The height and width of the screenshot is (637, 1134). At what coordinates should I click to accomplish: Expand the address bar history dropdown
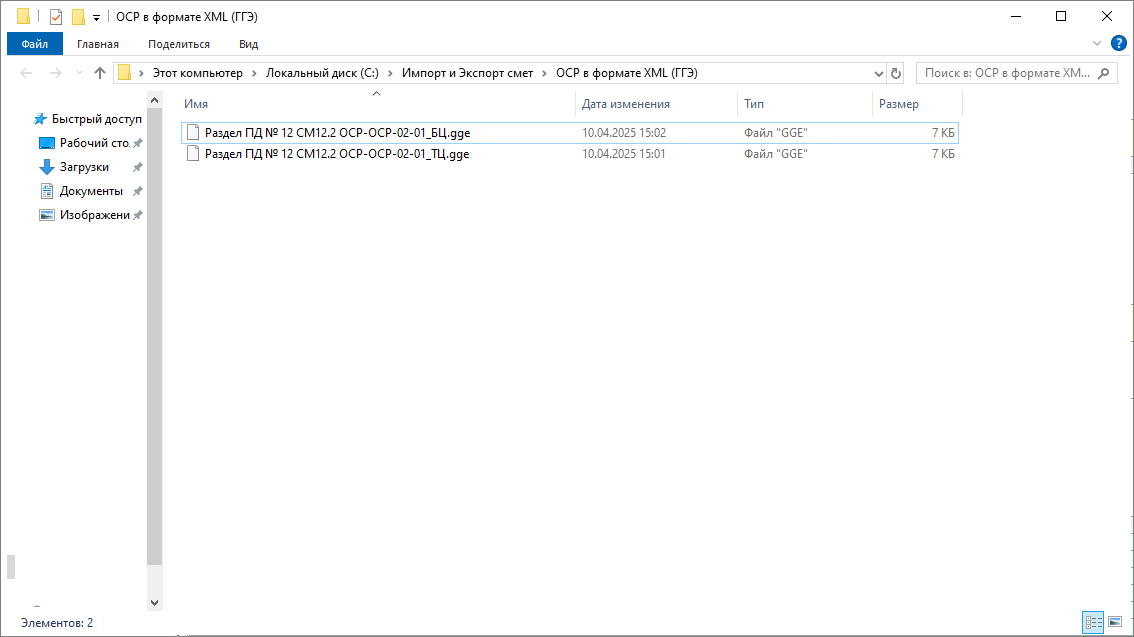[879, 73]
